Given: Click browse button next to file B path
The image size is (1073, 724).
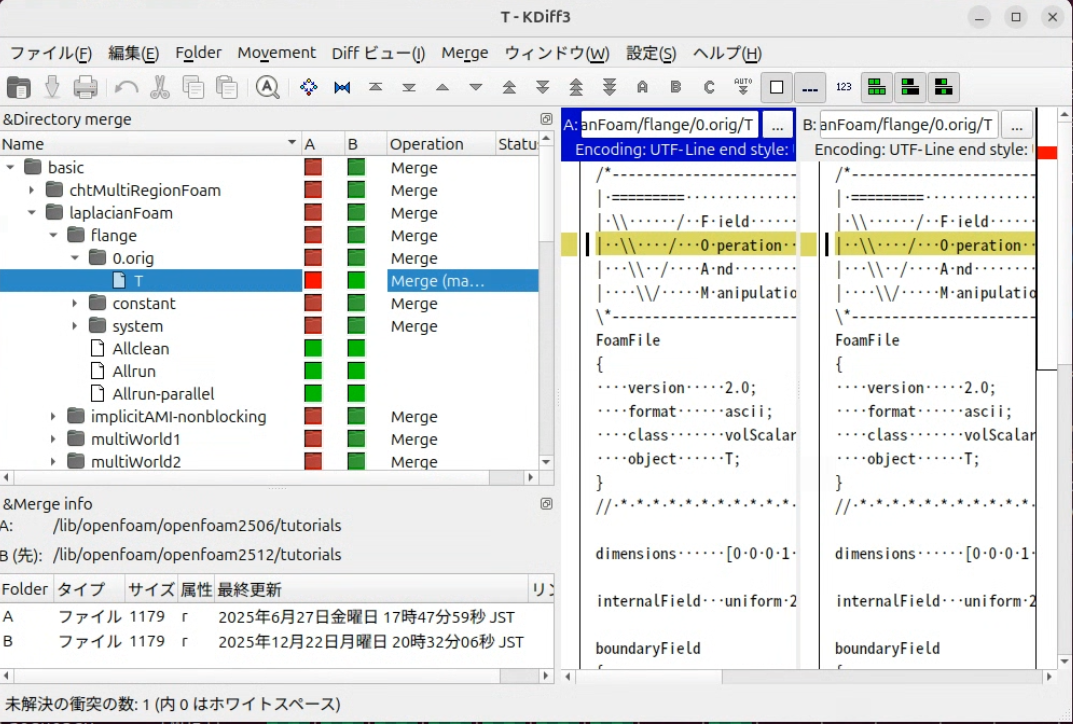Looking at the screenshot, I should [1016, 125].
